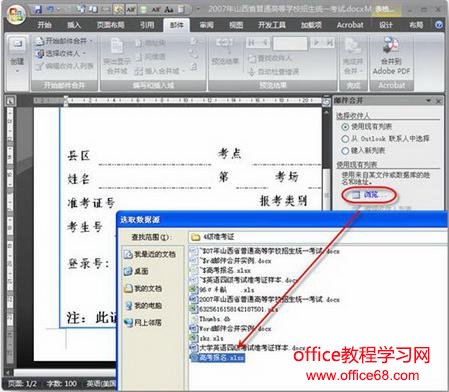Image resolution: width=449 pixels, height=392 pixels.
Task: Click the Save icon in quick access toolbar
Action: pyautogui.click(x=38, y=9)
